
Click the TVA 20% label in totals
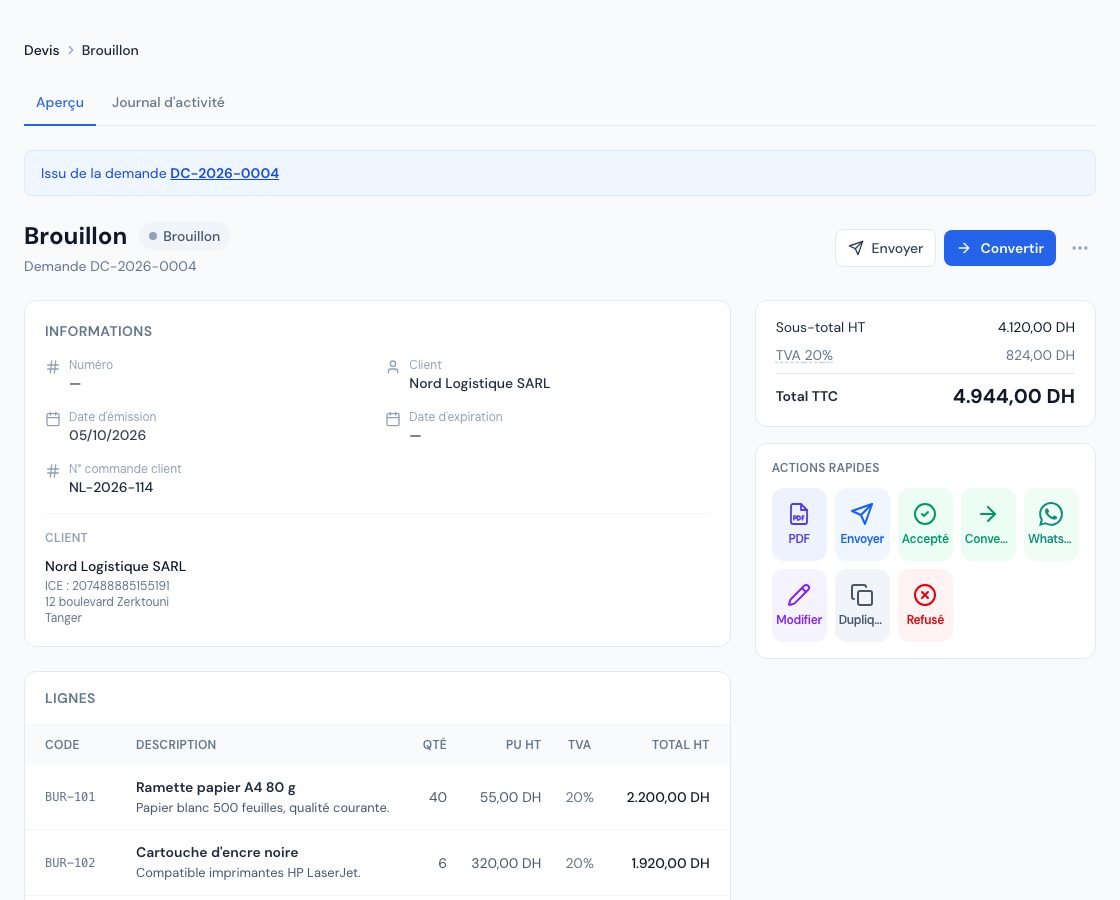[804, 355]
